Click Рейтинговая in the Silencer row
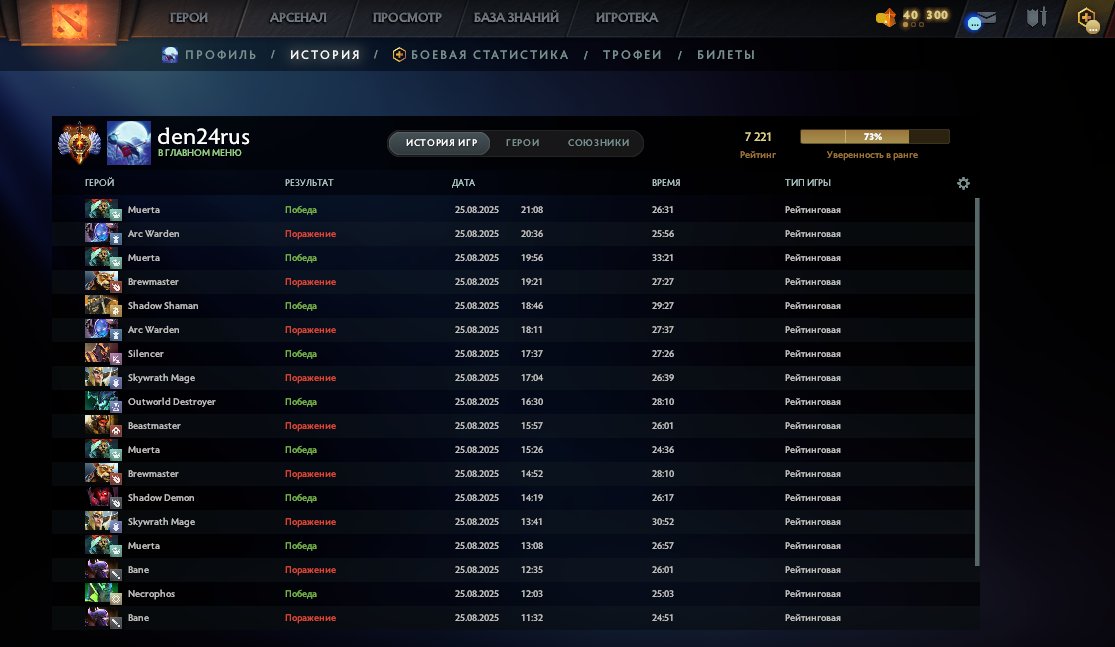 coord(812,354)
